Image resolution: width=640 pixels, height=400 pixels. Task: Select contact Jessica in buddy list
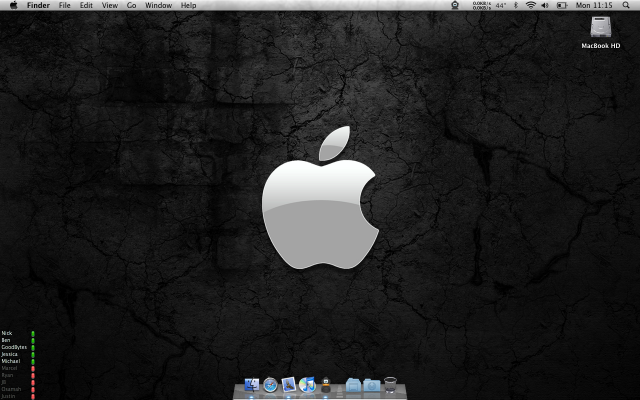click(x=9, y=354)
